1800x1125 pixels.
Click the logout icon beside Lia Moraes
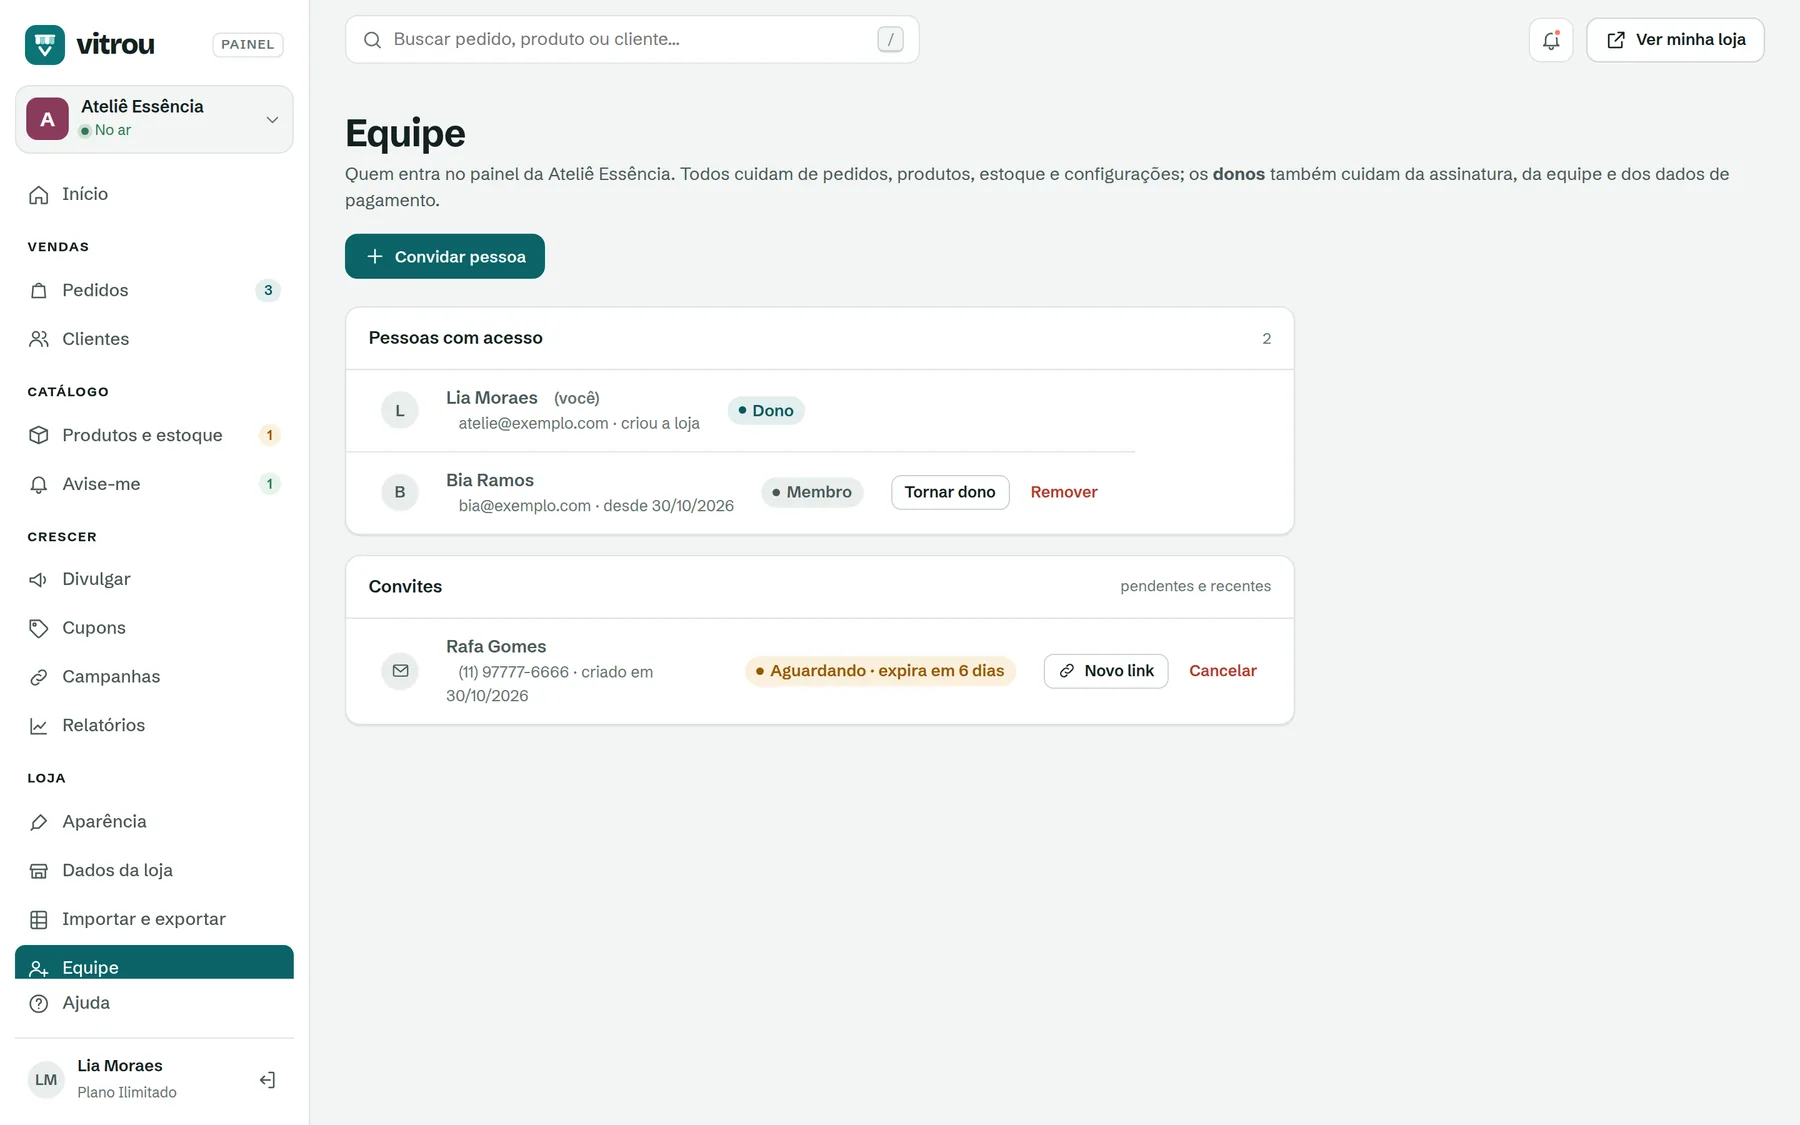(x=267, y=1080)
